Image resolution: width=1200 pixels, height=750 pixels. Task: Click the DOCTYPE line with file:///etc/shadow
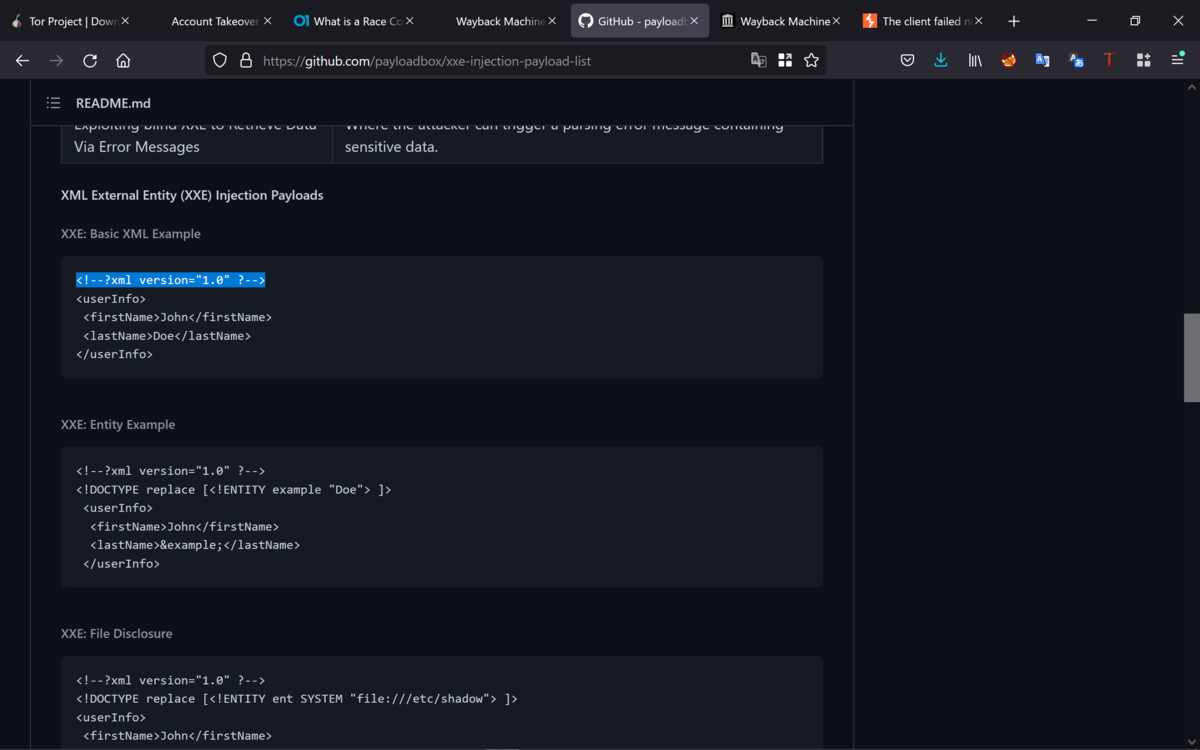297,699
